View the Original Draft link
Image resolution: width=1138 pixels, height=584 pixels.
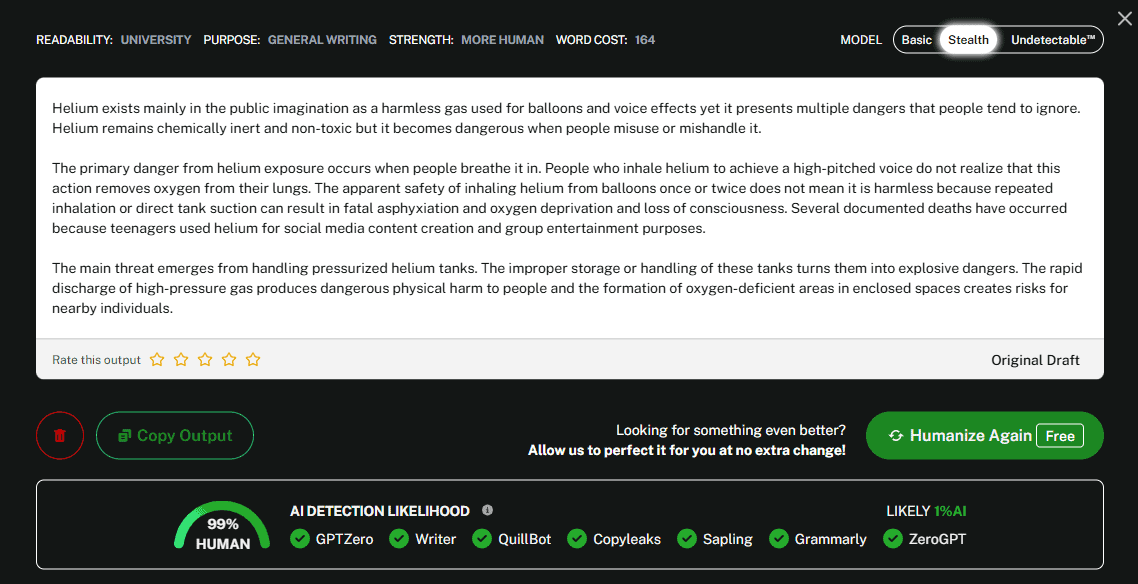tap(1035, 360)
